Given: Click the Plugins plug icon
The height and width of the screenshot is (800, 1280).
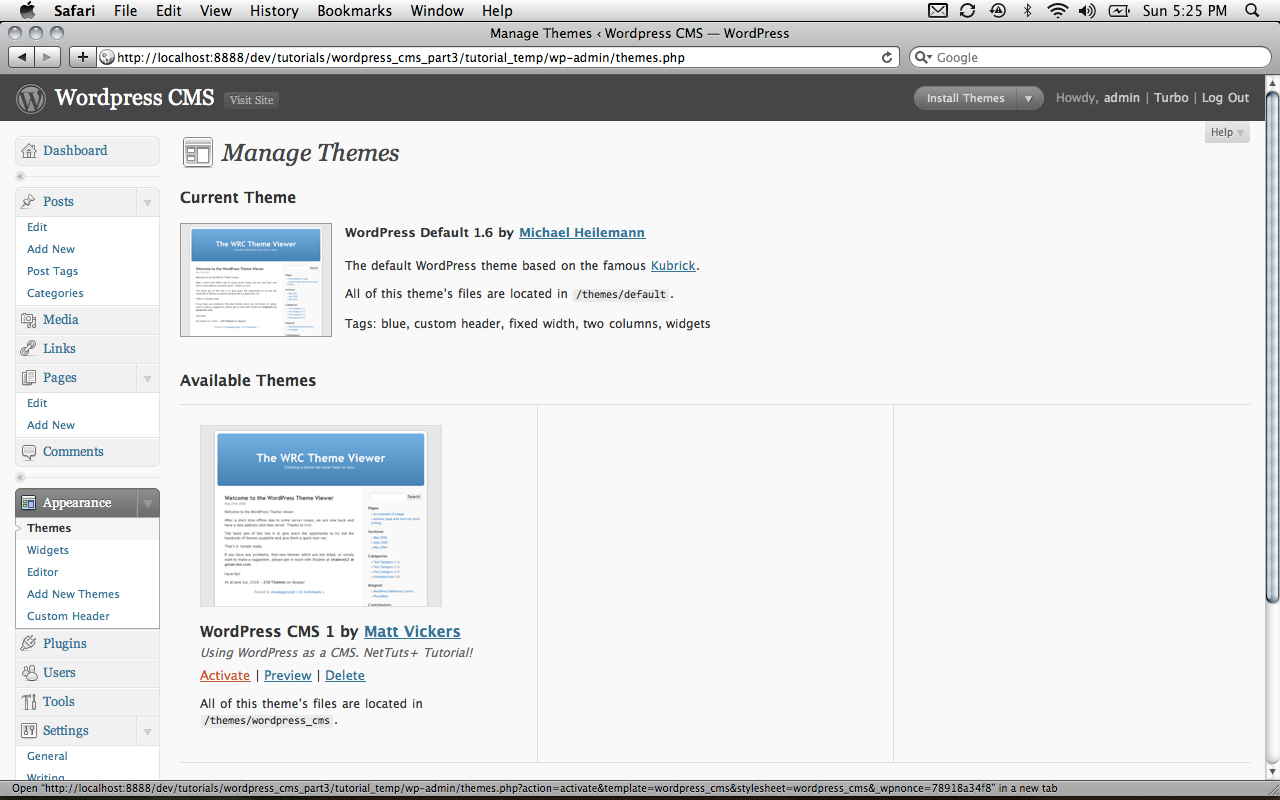Looking at the screenshot, I should coord(29,644).
